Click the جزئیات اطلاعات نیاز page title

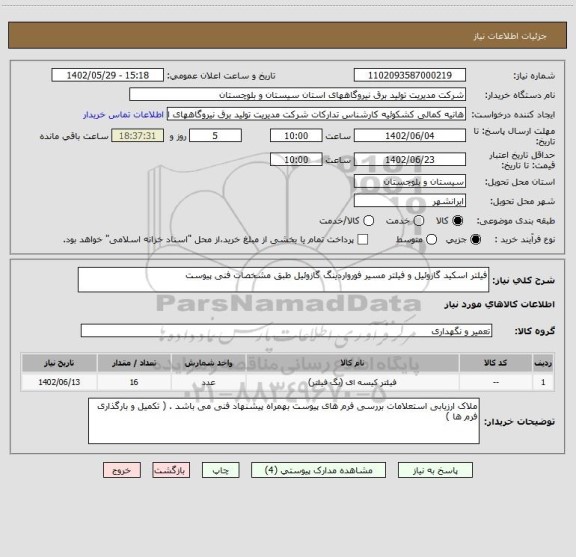point(510,36)
